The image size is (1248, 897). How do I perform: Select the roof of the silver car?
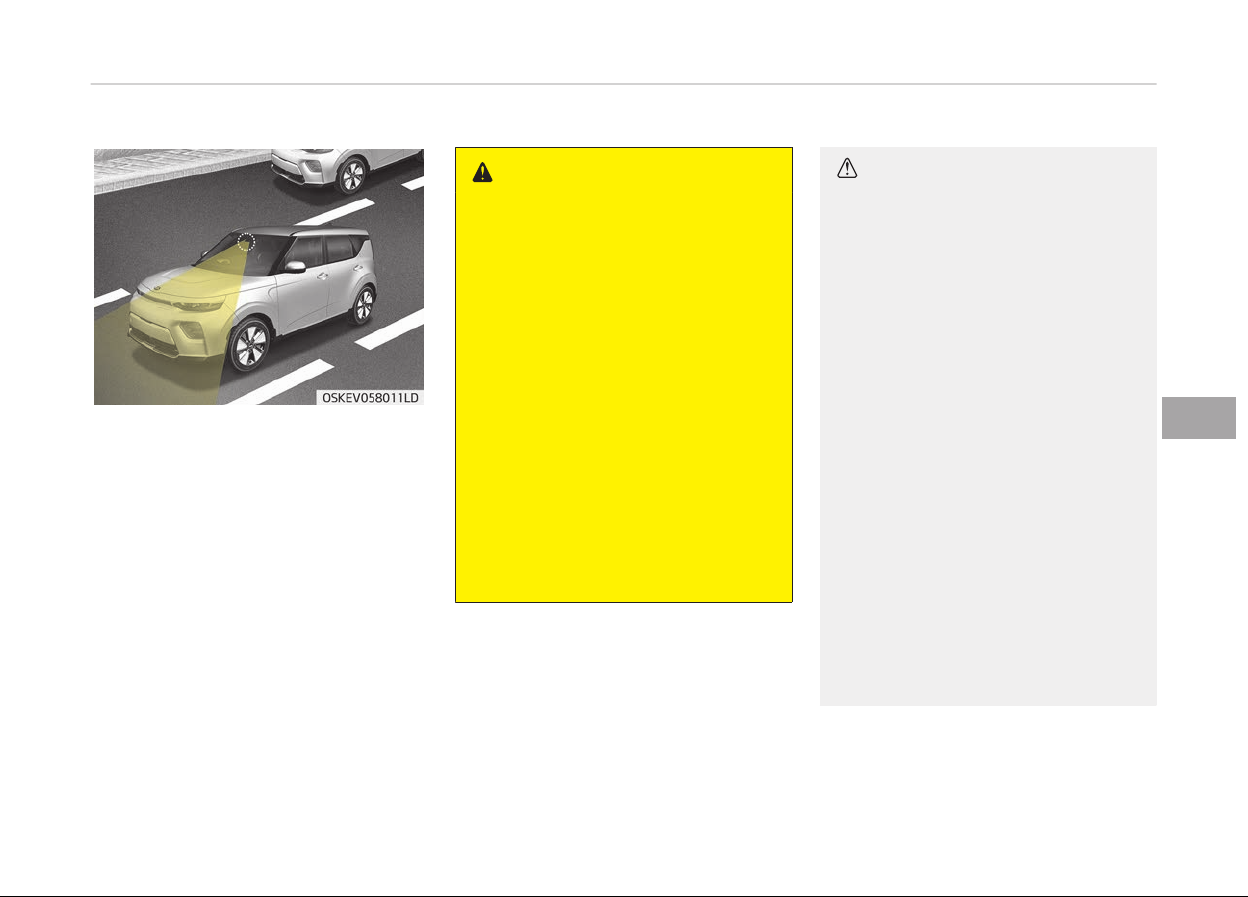tap(300, 232)
